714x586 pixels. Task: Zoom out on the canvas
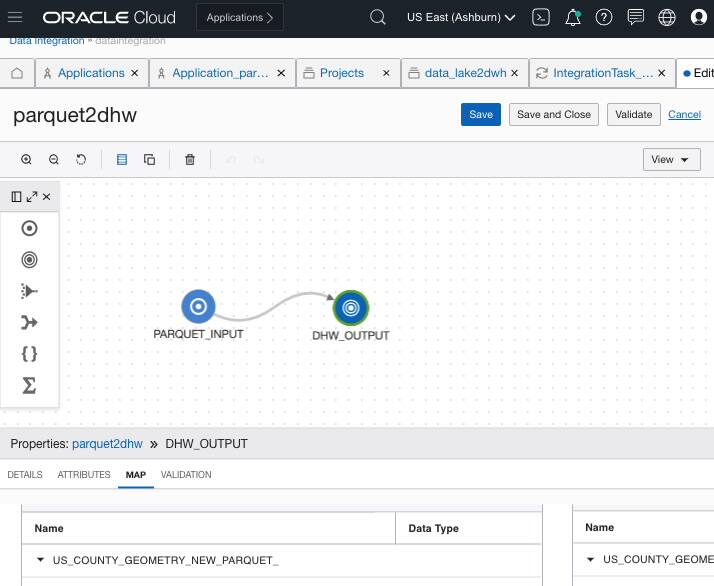click(x=54, y=159)
